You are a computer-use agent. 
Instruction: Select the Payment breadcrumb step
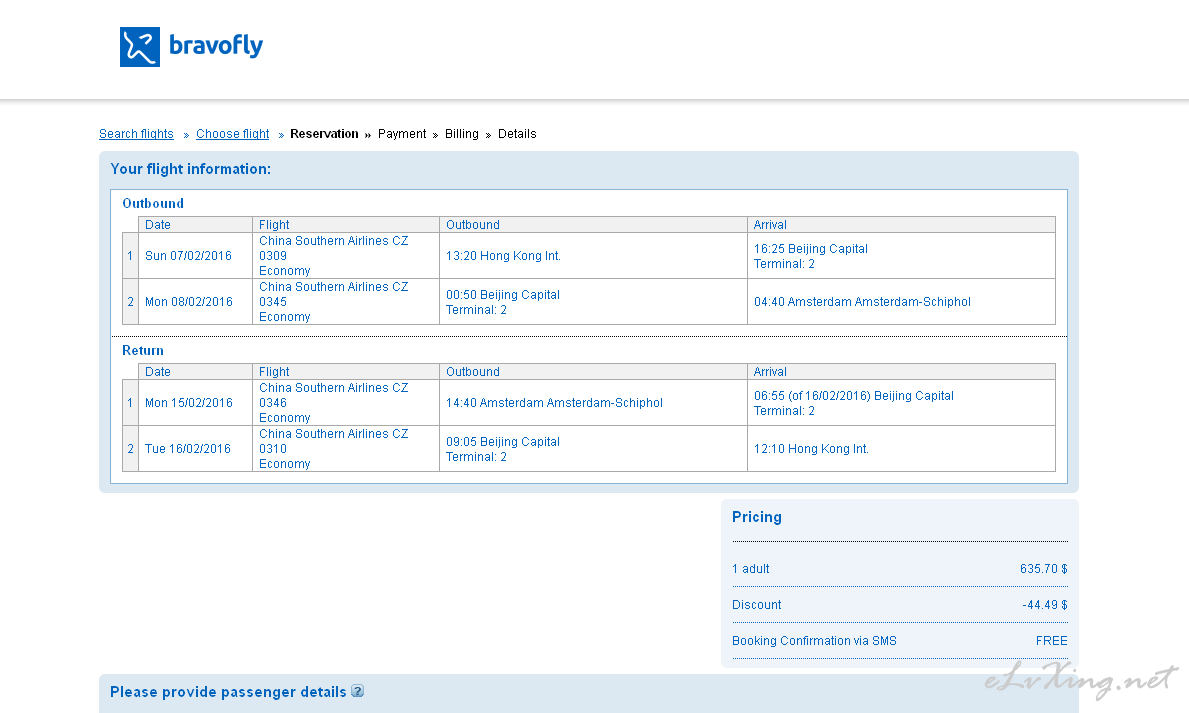[402, 134]
